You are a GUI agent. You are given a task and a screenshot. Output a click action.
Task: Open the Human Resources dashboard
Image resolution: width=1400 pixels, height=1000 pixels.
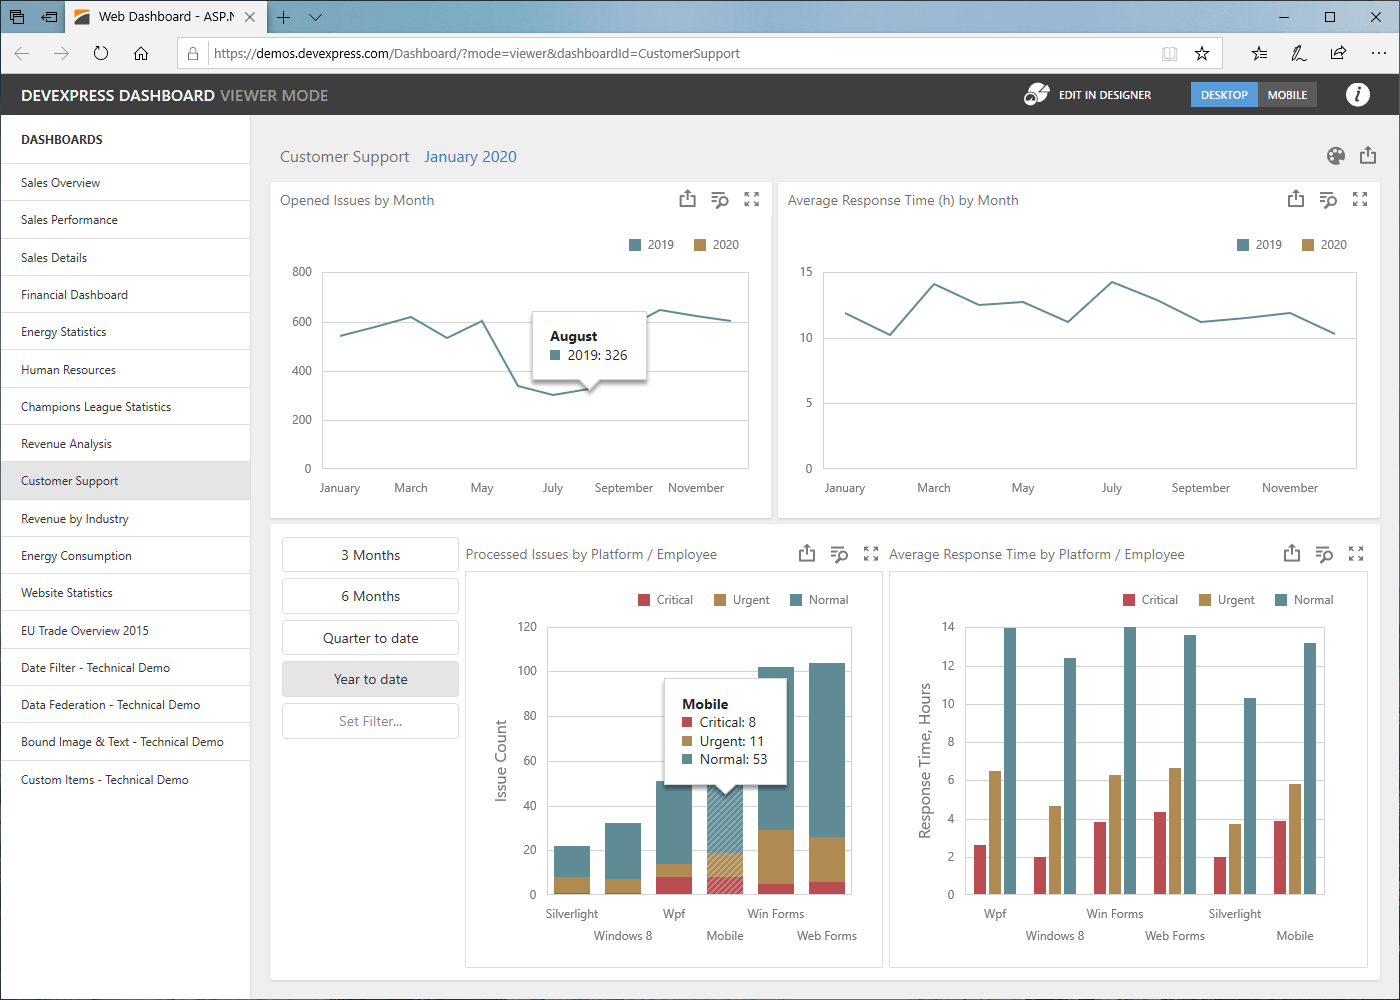click(x=67, y=369)
